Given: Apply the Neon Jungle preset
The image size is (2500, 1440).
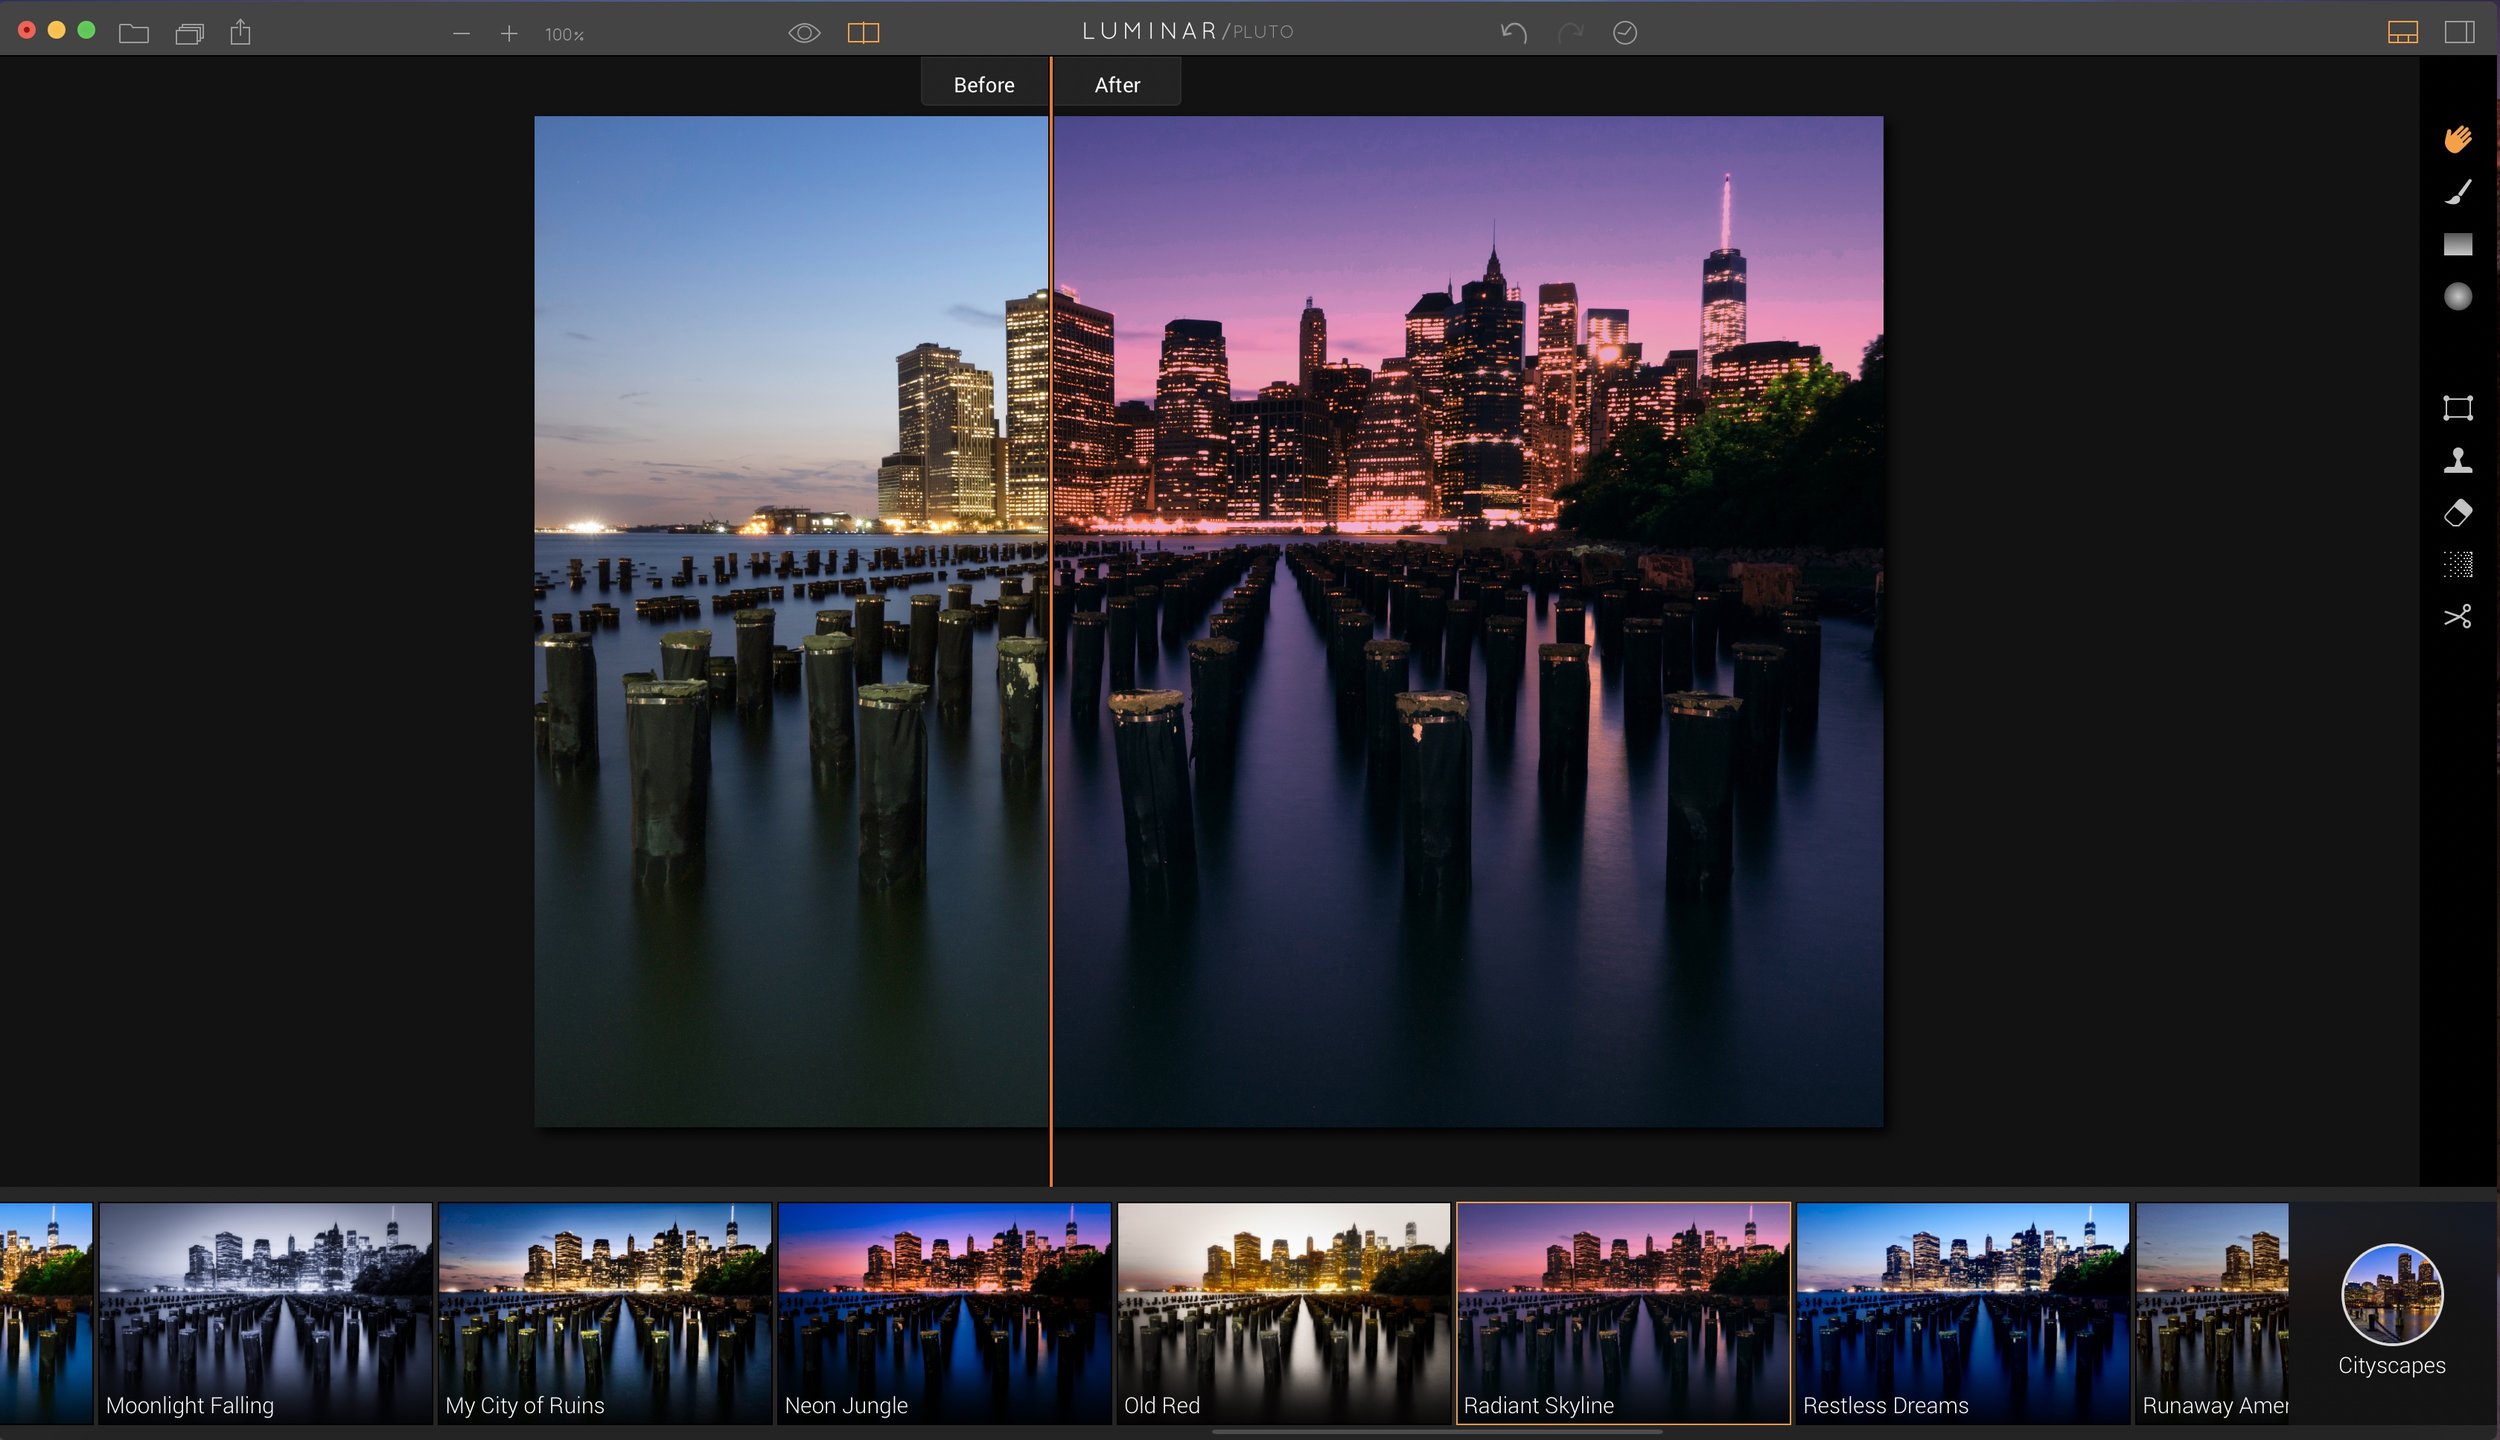Looking at the screenshot, I should (x=944, y=1313).
